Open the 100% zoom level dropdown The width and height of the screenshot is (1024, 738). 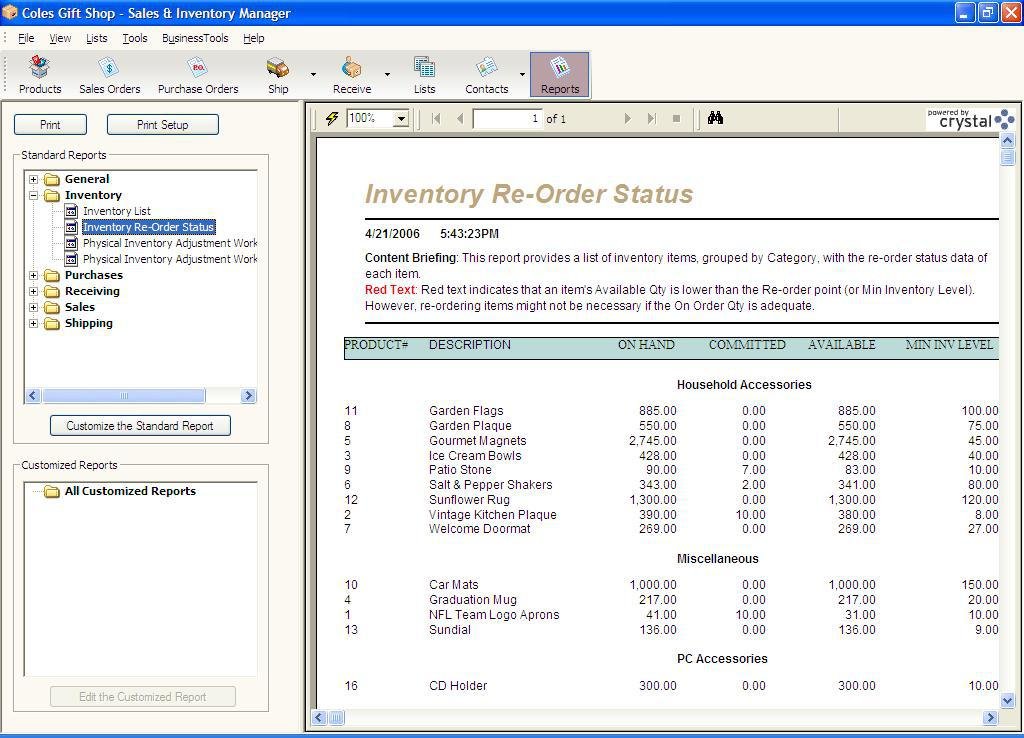(x=402, y=119)
